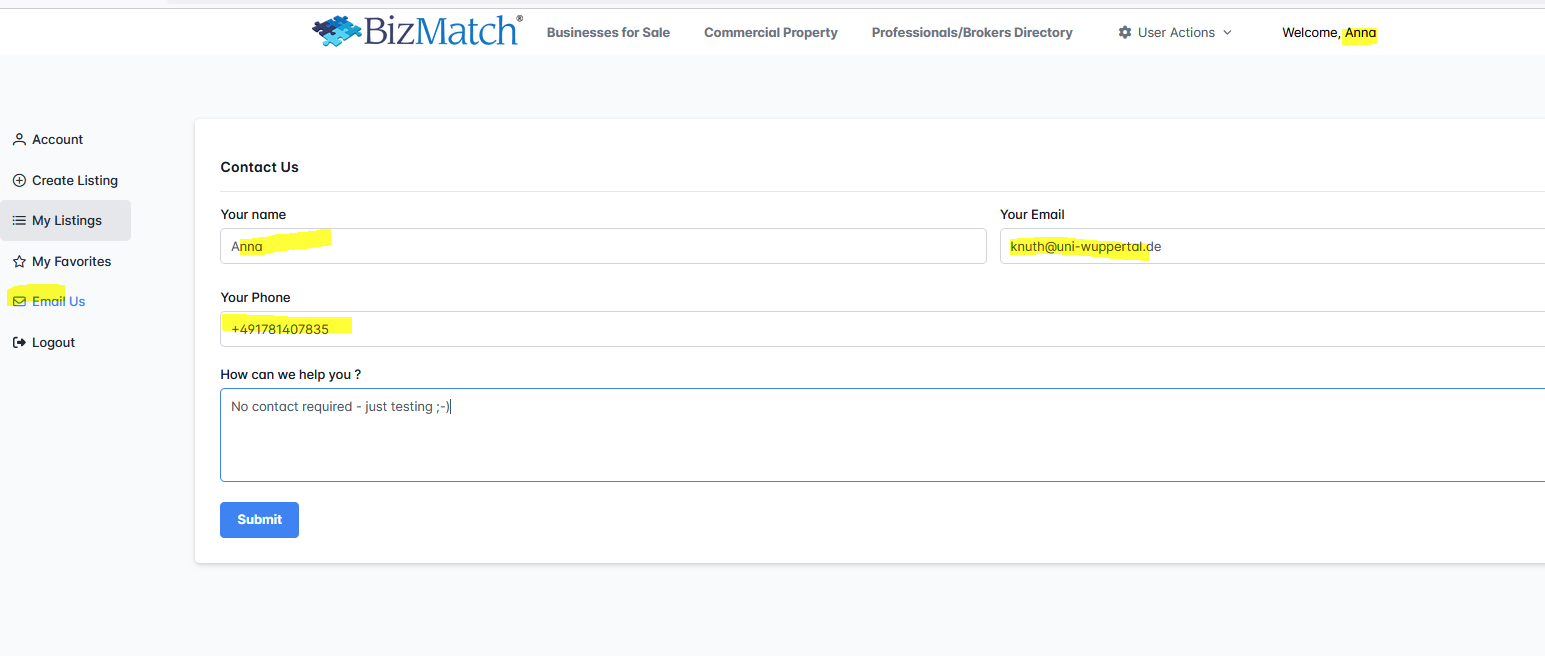Expand the User Actions dropdown chevron

click(x=1228, y=33)
